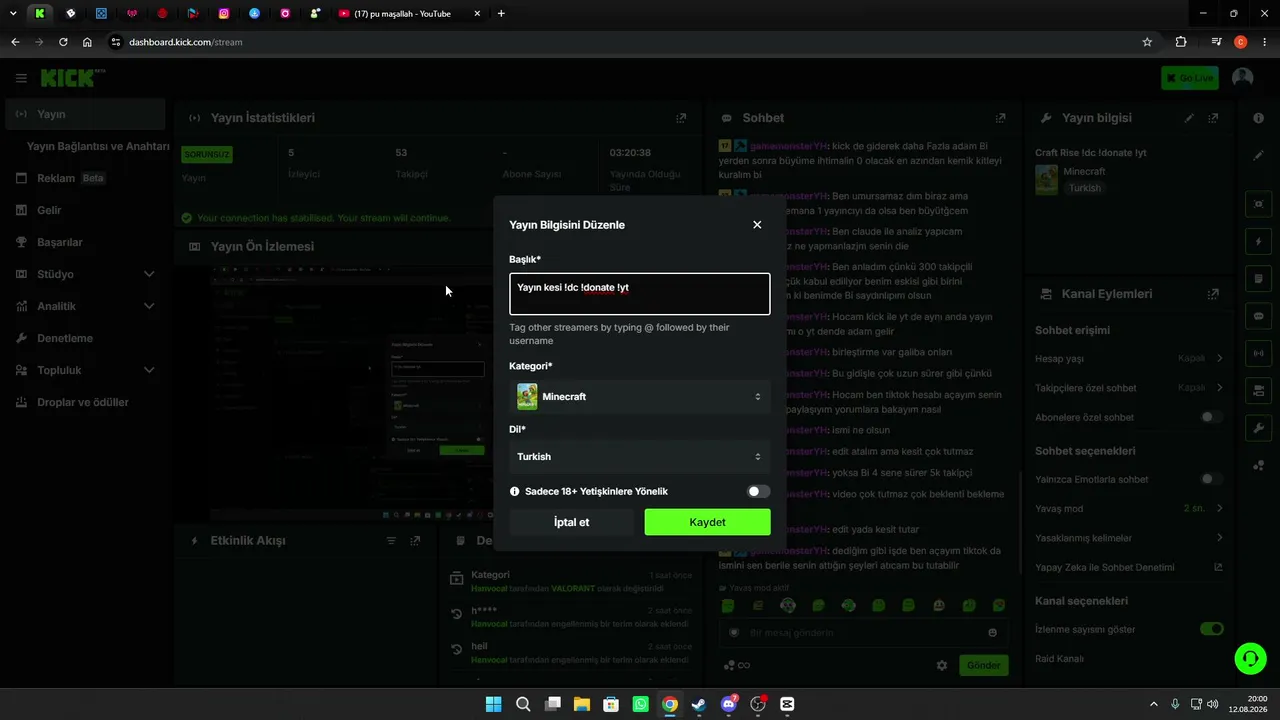The width and height of the screenshot is (1280, 720).
Task: Open the profile avatar menu
Action: pos(1243,78)
